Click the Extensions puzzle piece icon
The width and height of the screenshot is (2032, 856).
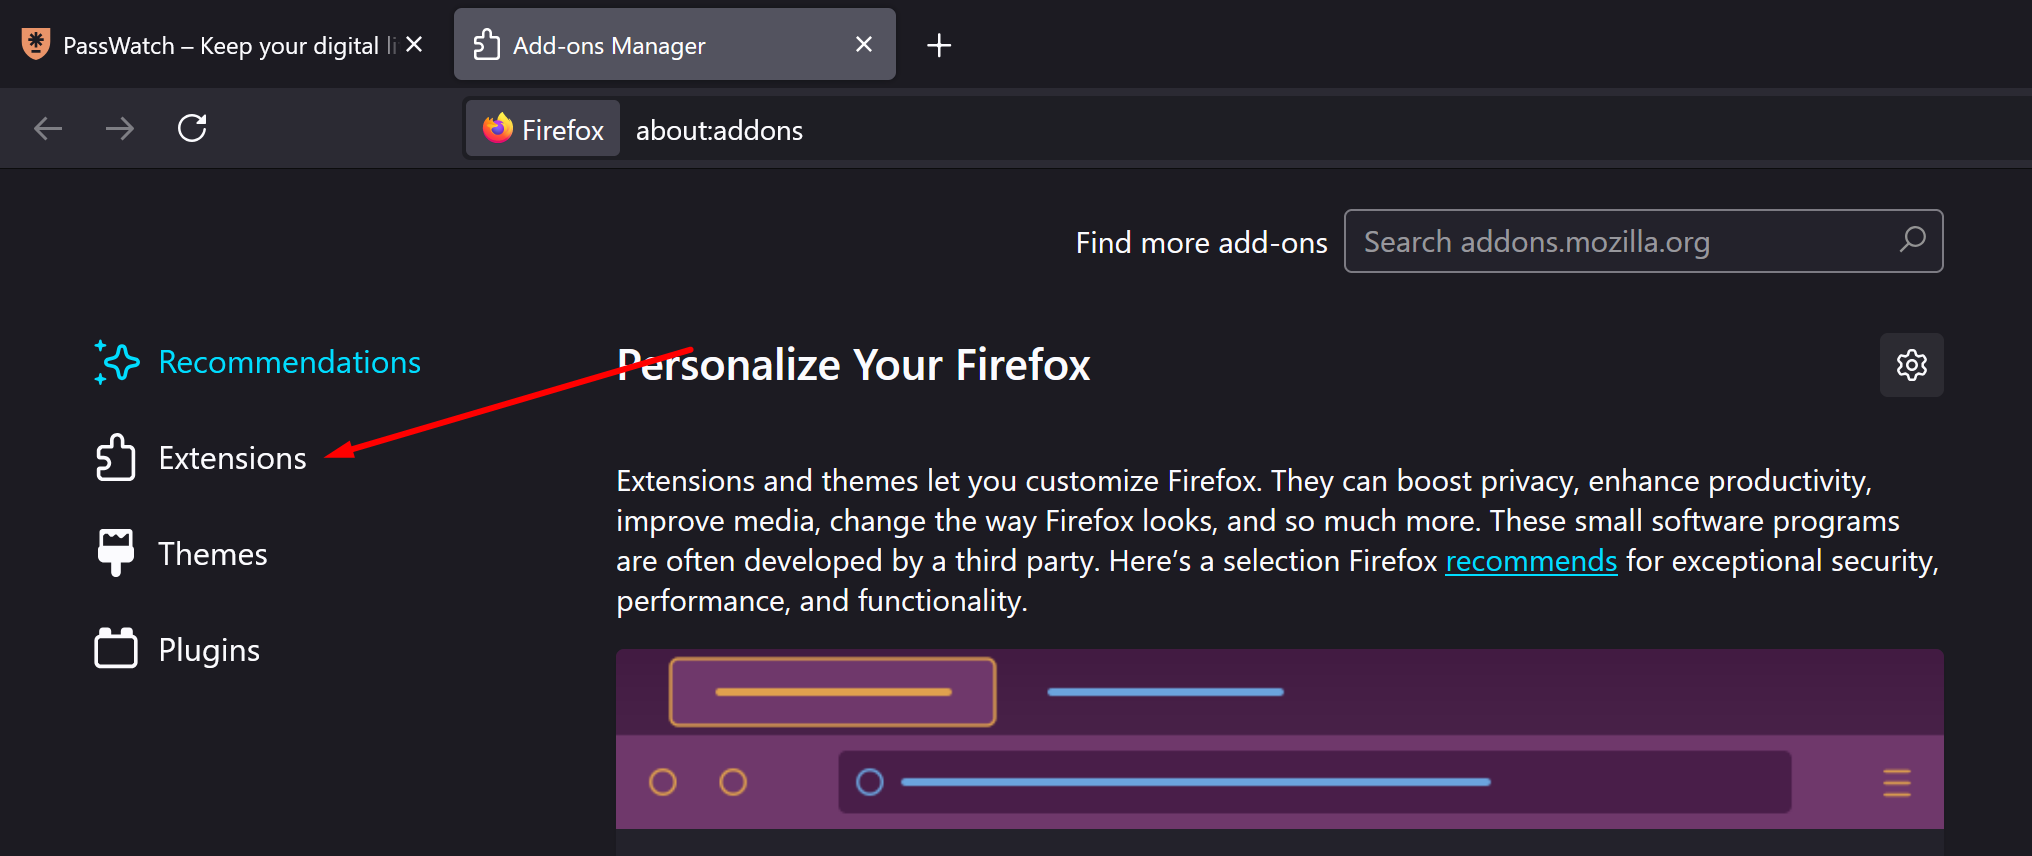(x=116, y=458)
